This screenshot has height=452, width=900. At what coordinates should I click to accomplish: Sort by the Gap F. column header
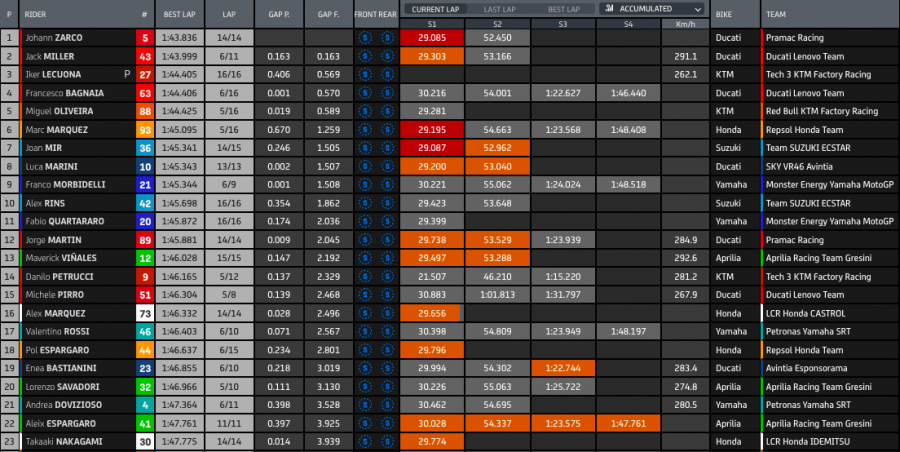328,16
